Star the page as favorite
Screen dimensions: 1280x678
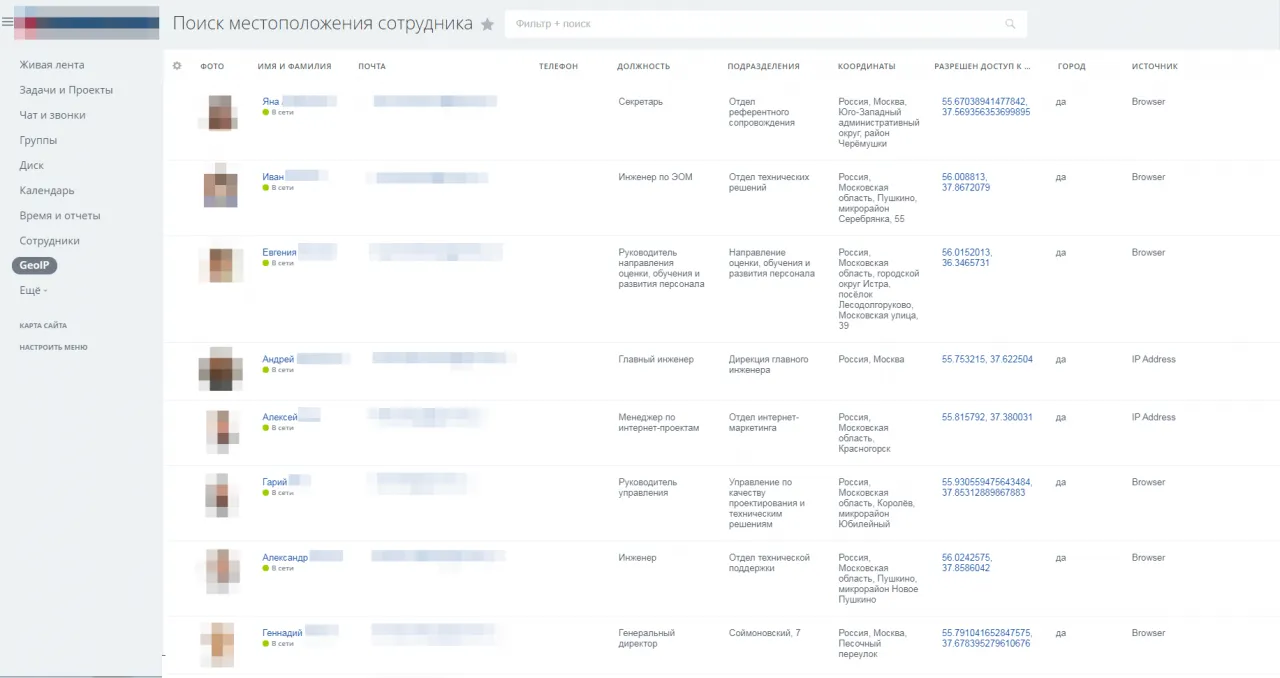click(487, 24)
